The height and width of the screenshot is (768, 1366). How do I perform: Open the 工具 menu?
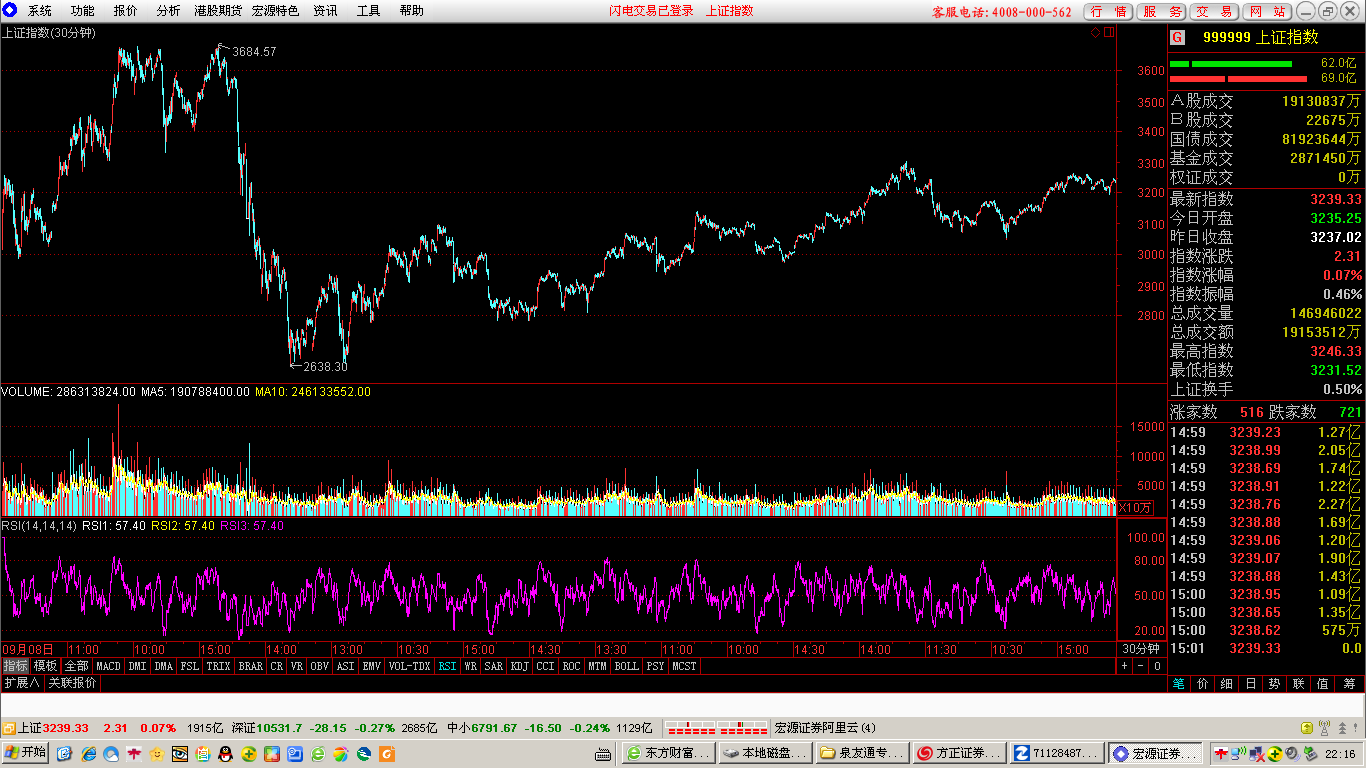[369, 11]
